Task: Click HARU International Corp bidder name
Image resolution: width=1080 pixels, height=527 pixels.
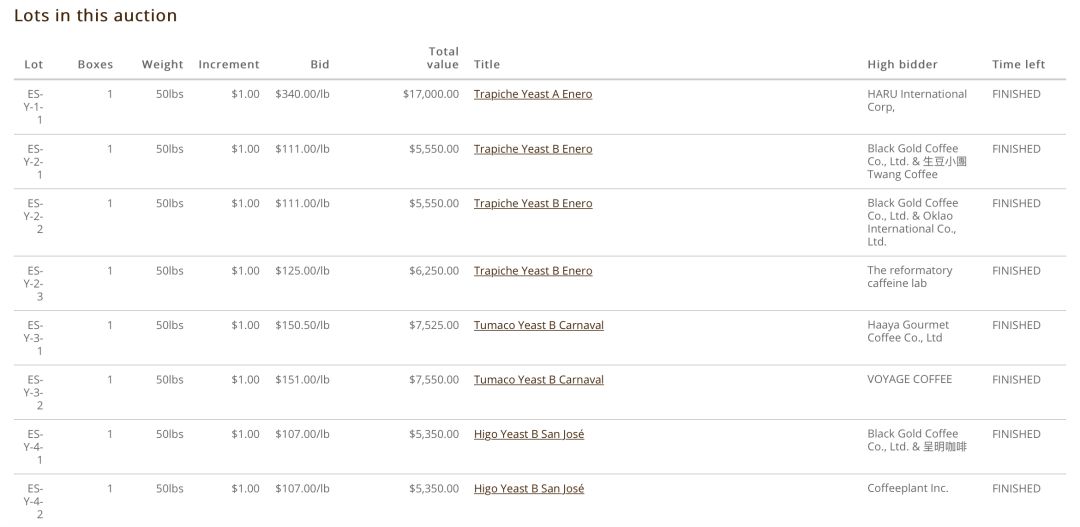Action: pos(916,100)
